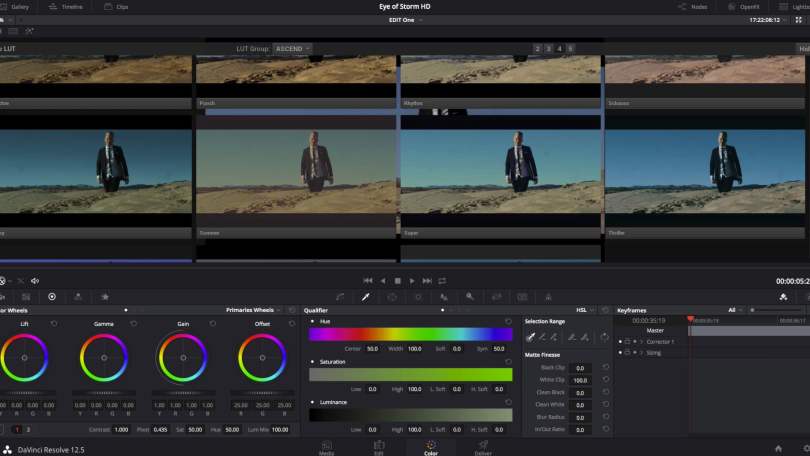Click the White Clip value field
Screen dimensions: 810x456
click(x=580, y=380)
